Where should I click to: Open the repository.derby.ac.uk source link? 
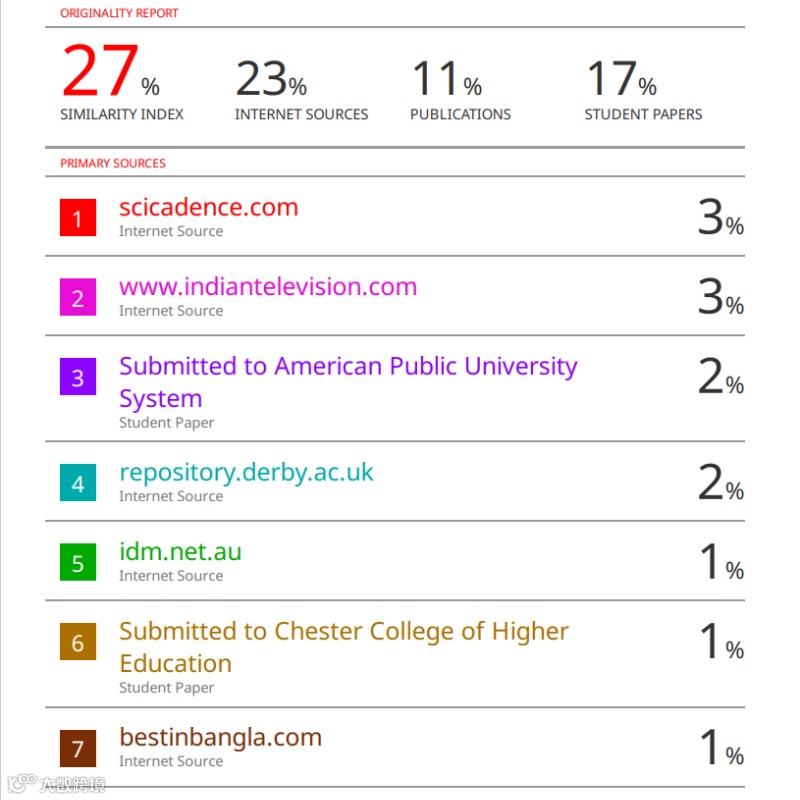tap(246, 472)
